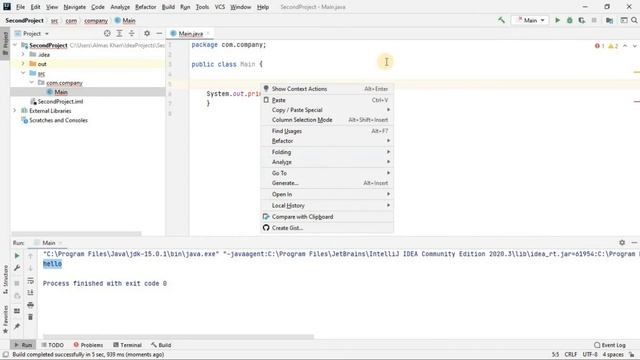This screenshot has height=360, width=640.
Task: Print Run console output icon
Action: point(31,305)
